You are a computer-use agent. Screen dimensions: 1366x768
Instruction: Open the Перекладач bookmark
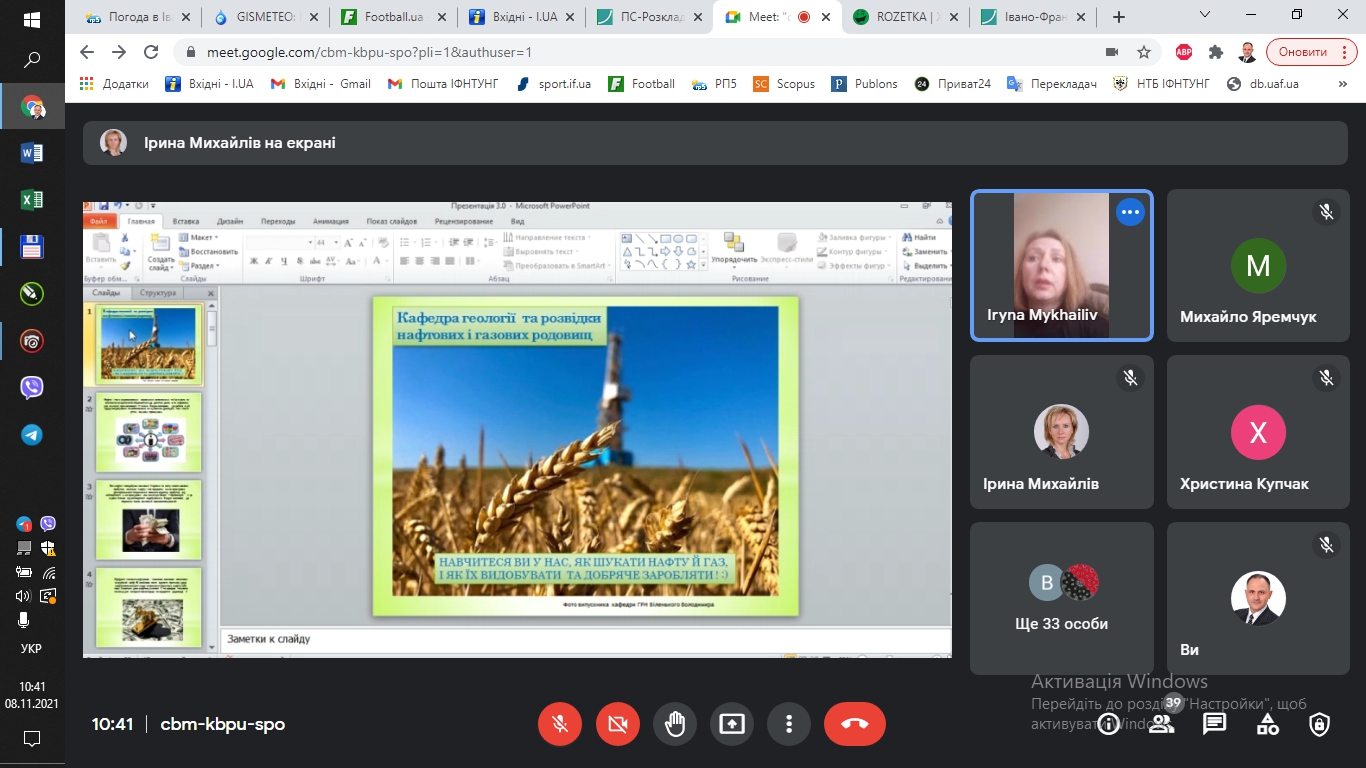click(1053, 84)
